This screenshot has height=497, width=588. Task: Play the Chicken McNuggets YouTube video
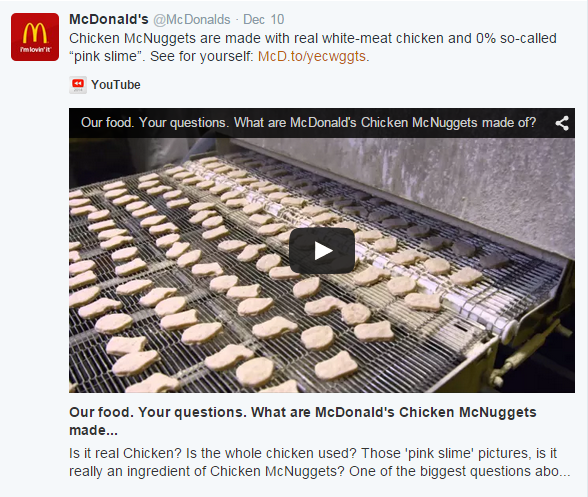point(322,251)
